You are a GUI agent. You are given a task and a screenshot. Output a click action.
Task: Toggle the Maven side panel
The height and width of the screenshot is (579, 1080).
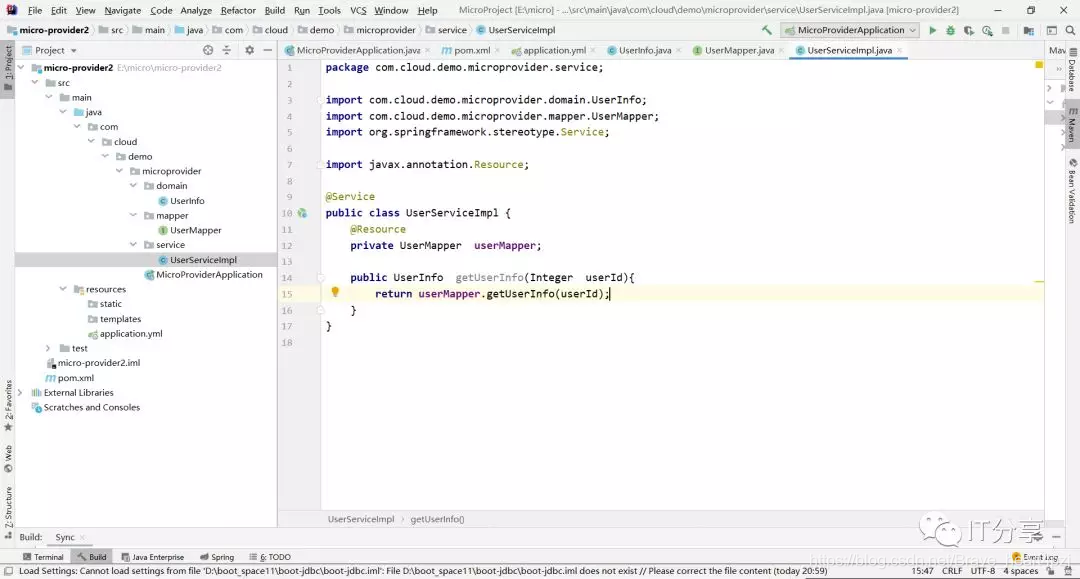coord(1072,125)
